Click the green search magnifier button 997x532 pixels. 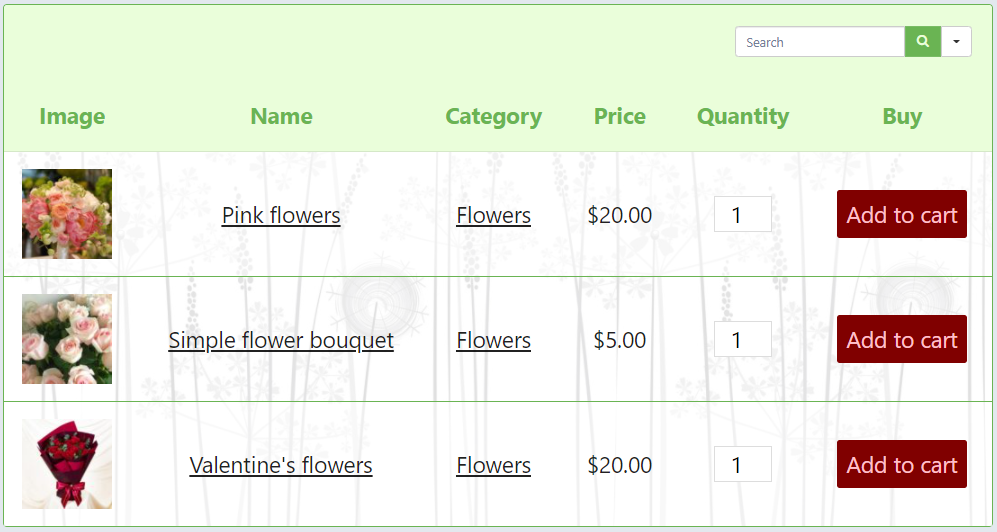pyautogui.click(x=923, y=42)
